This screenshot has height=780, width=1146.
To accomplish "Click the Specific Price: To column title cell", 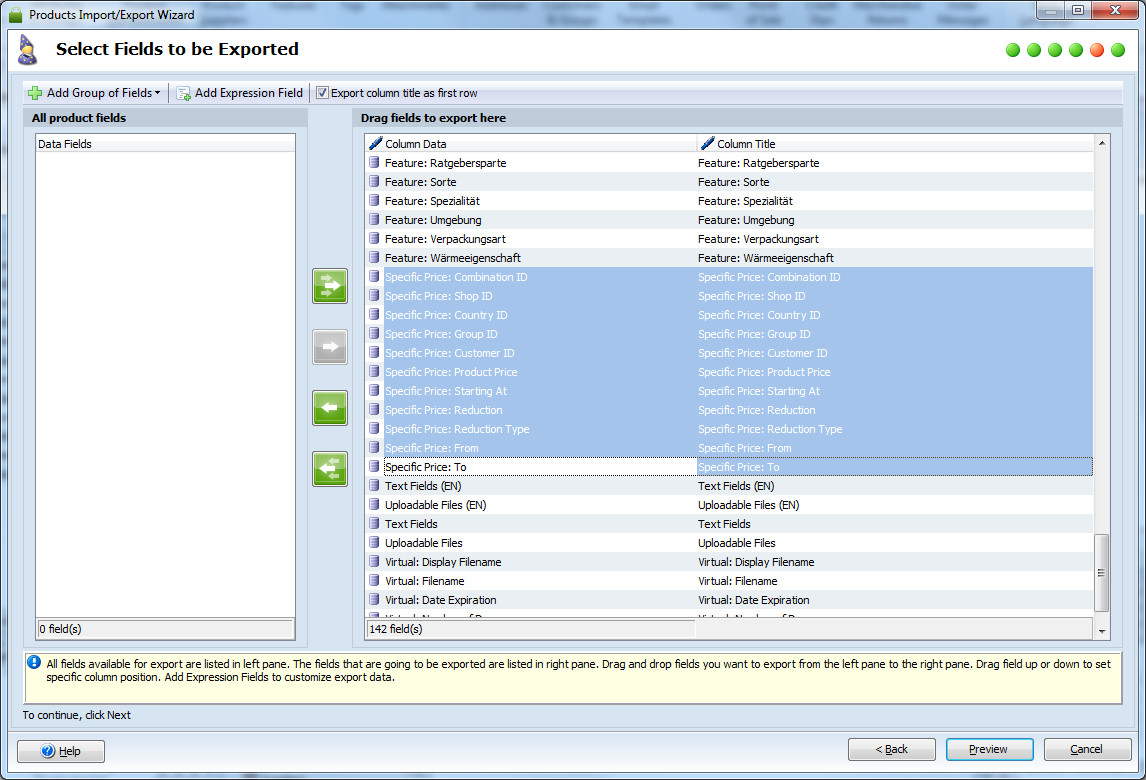I will click(895, 466).
